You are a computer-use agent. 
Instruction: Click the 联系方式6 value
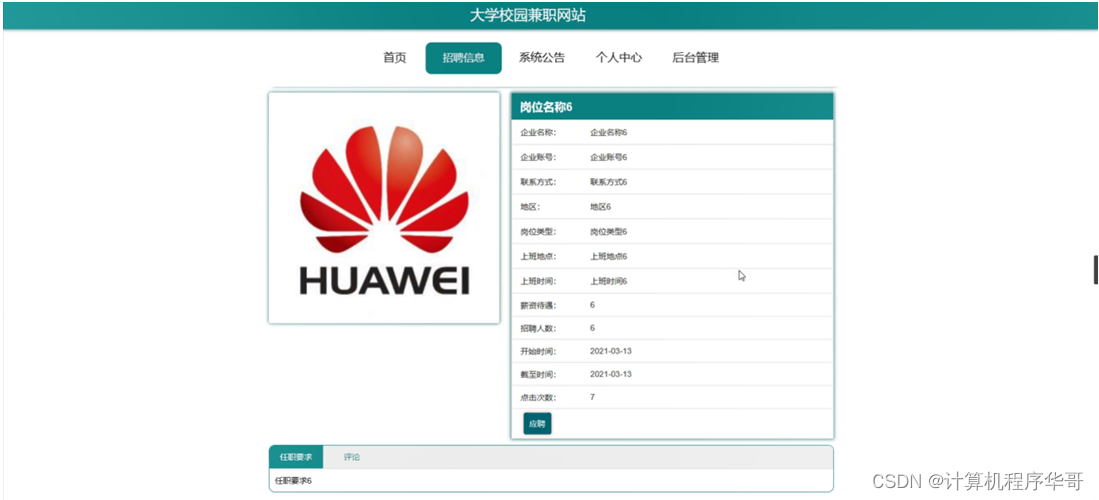point(608,182)
